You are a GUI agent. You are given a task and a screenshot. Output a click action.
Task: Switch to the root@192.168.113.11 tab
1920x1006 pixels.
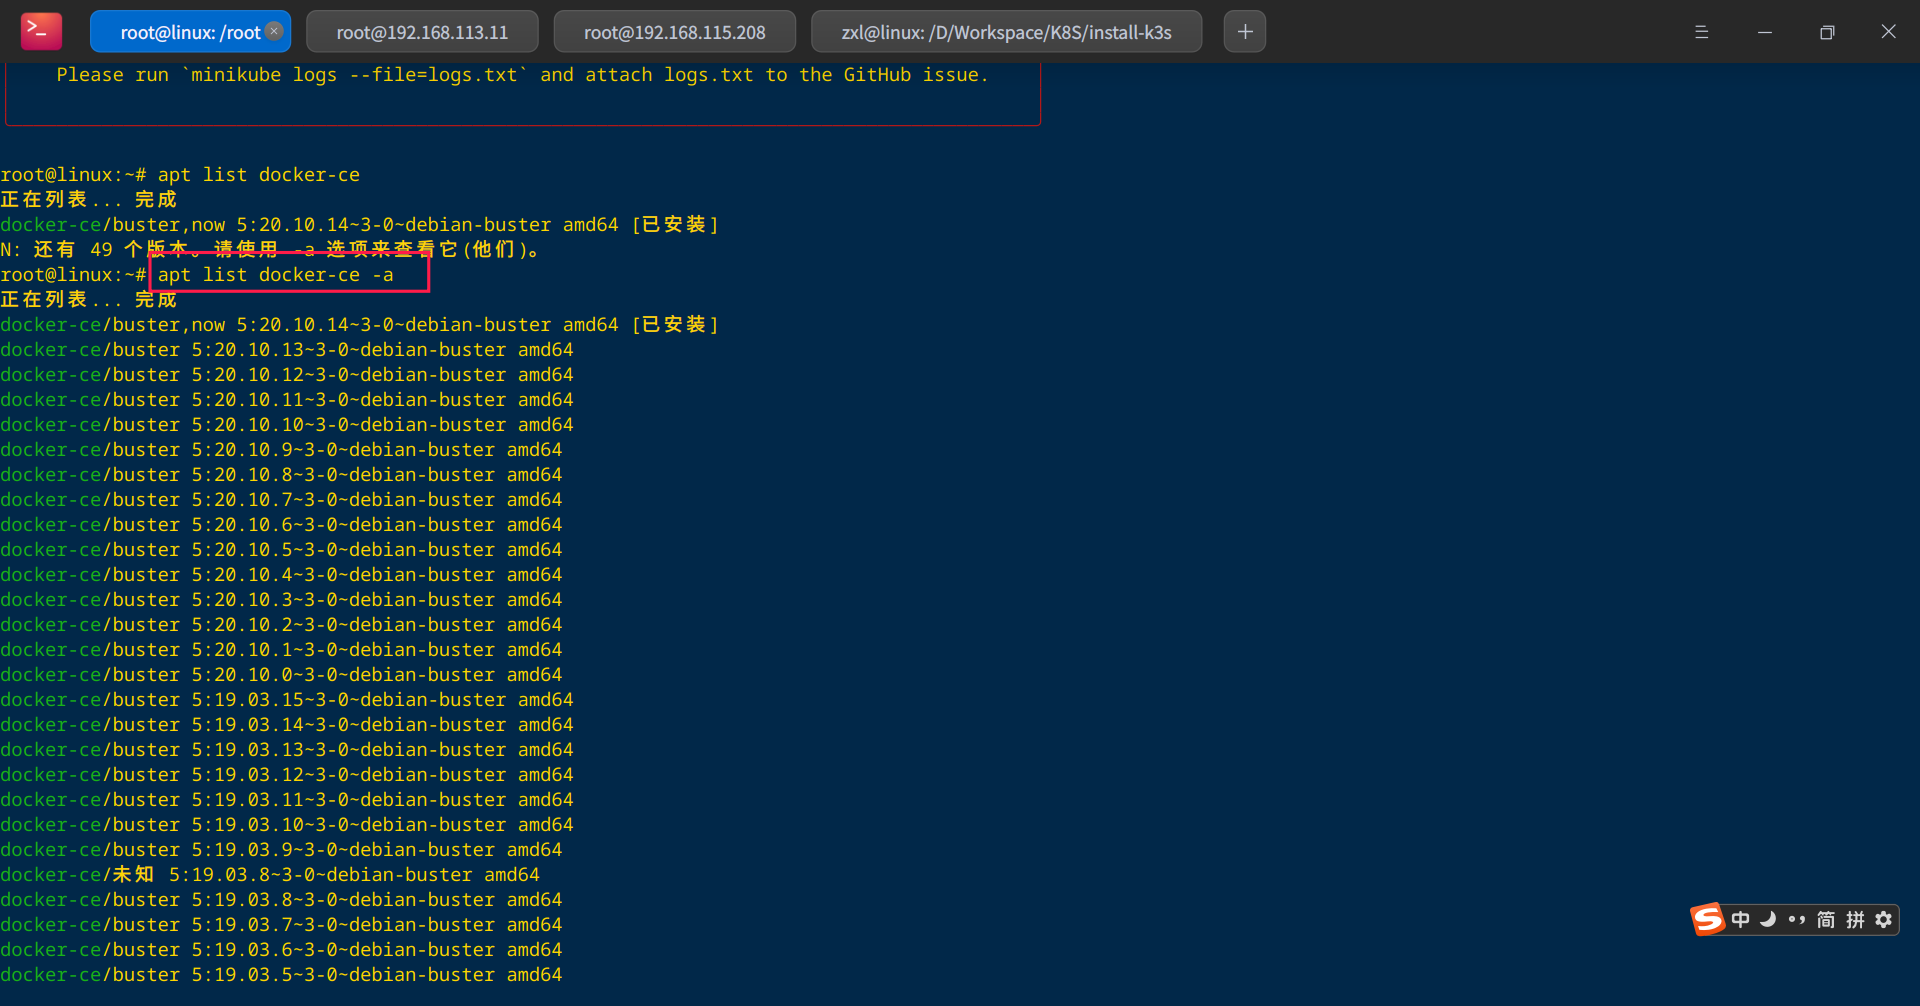tap(422, 31)
